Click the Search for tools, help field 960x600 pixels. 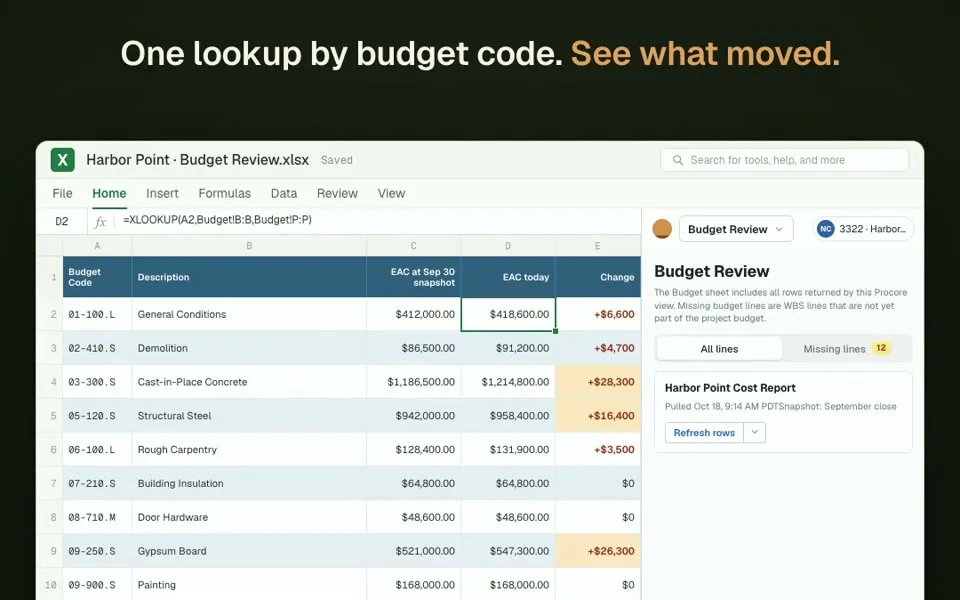(x=784, y=160)
